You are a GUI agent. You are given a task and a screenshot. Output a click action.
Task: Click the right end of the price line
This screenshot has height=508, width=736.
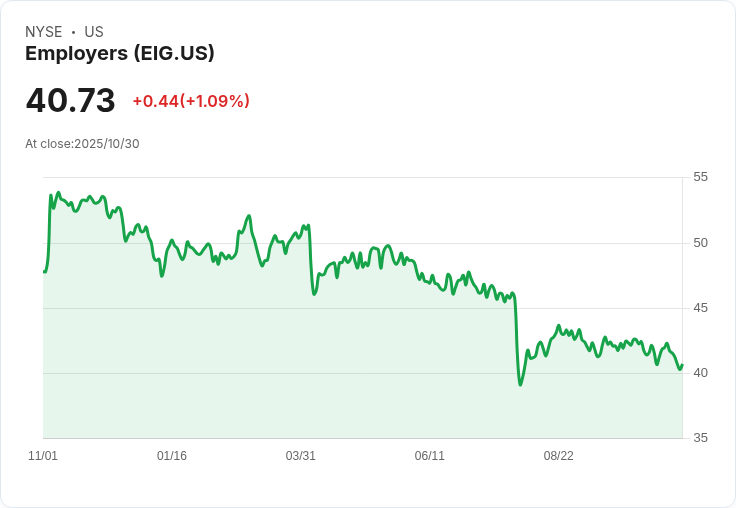coord(682,366)
